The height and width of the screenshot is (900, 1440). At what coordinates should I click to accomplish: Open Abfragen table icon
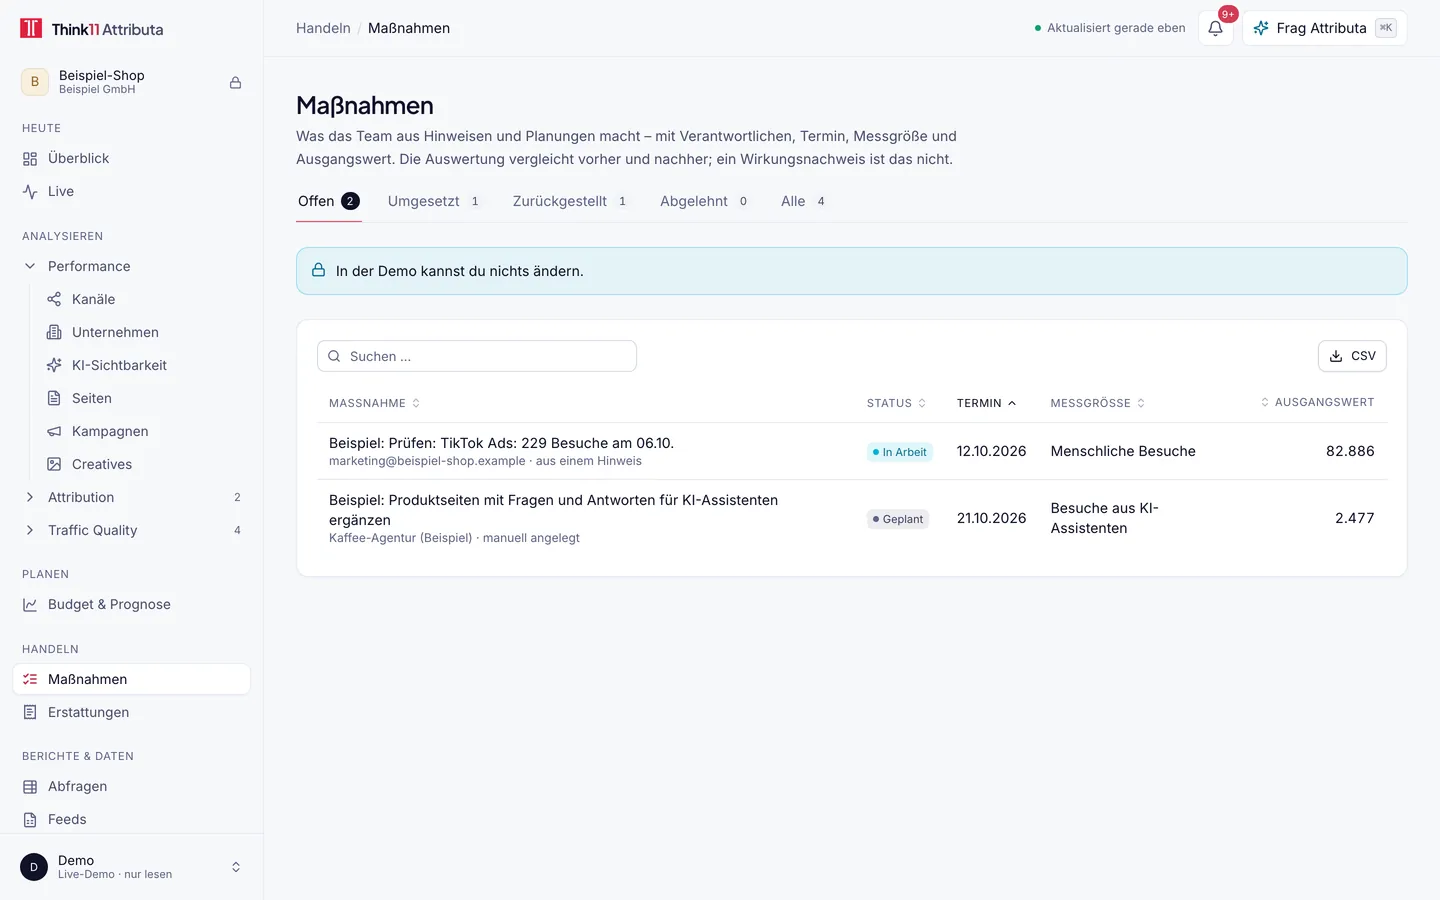click(30, 786)
